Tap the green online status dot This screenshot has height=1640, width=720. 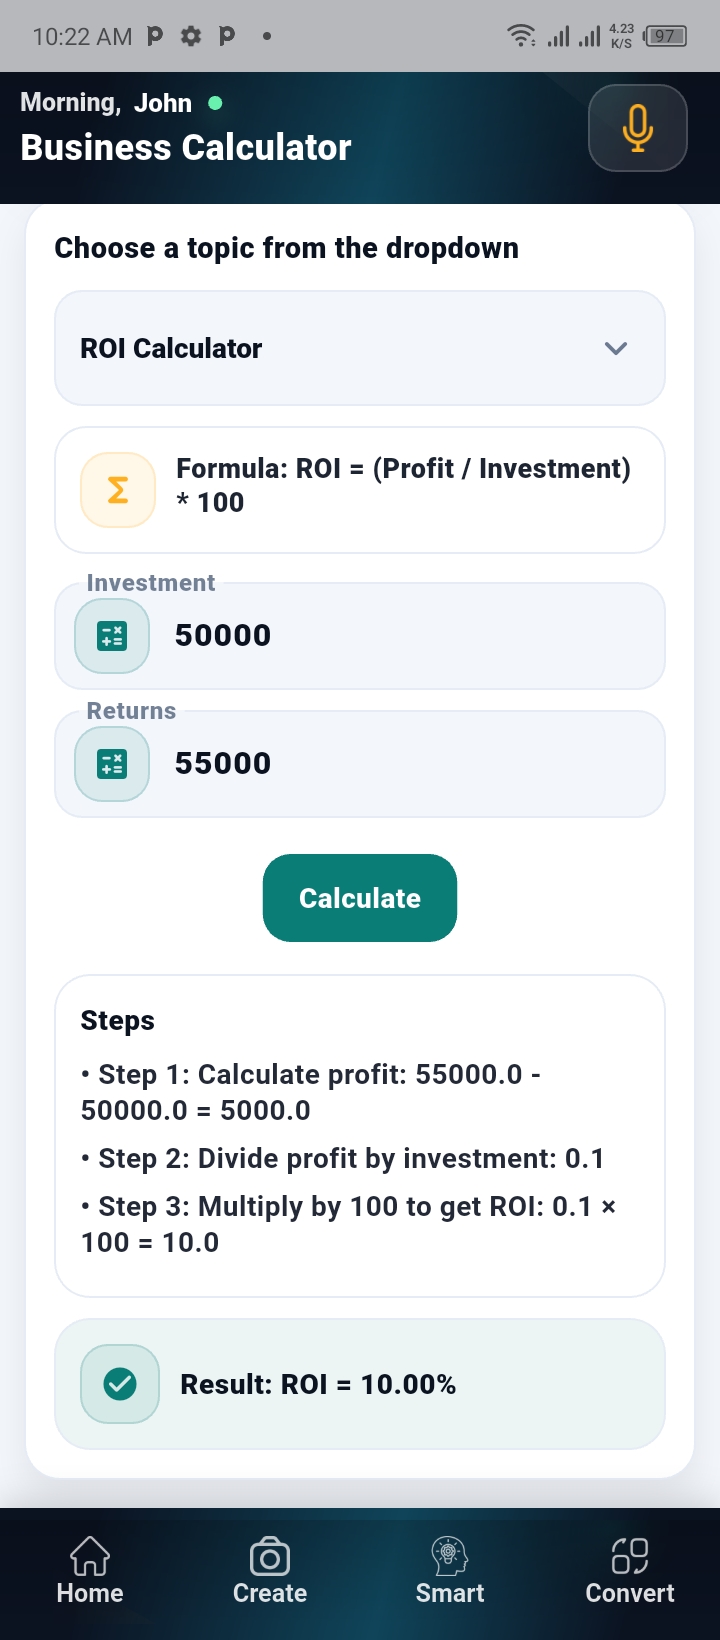point(215,102)
